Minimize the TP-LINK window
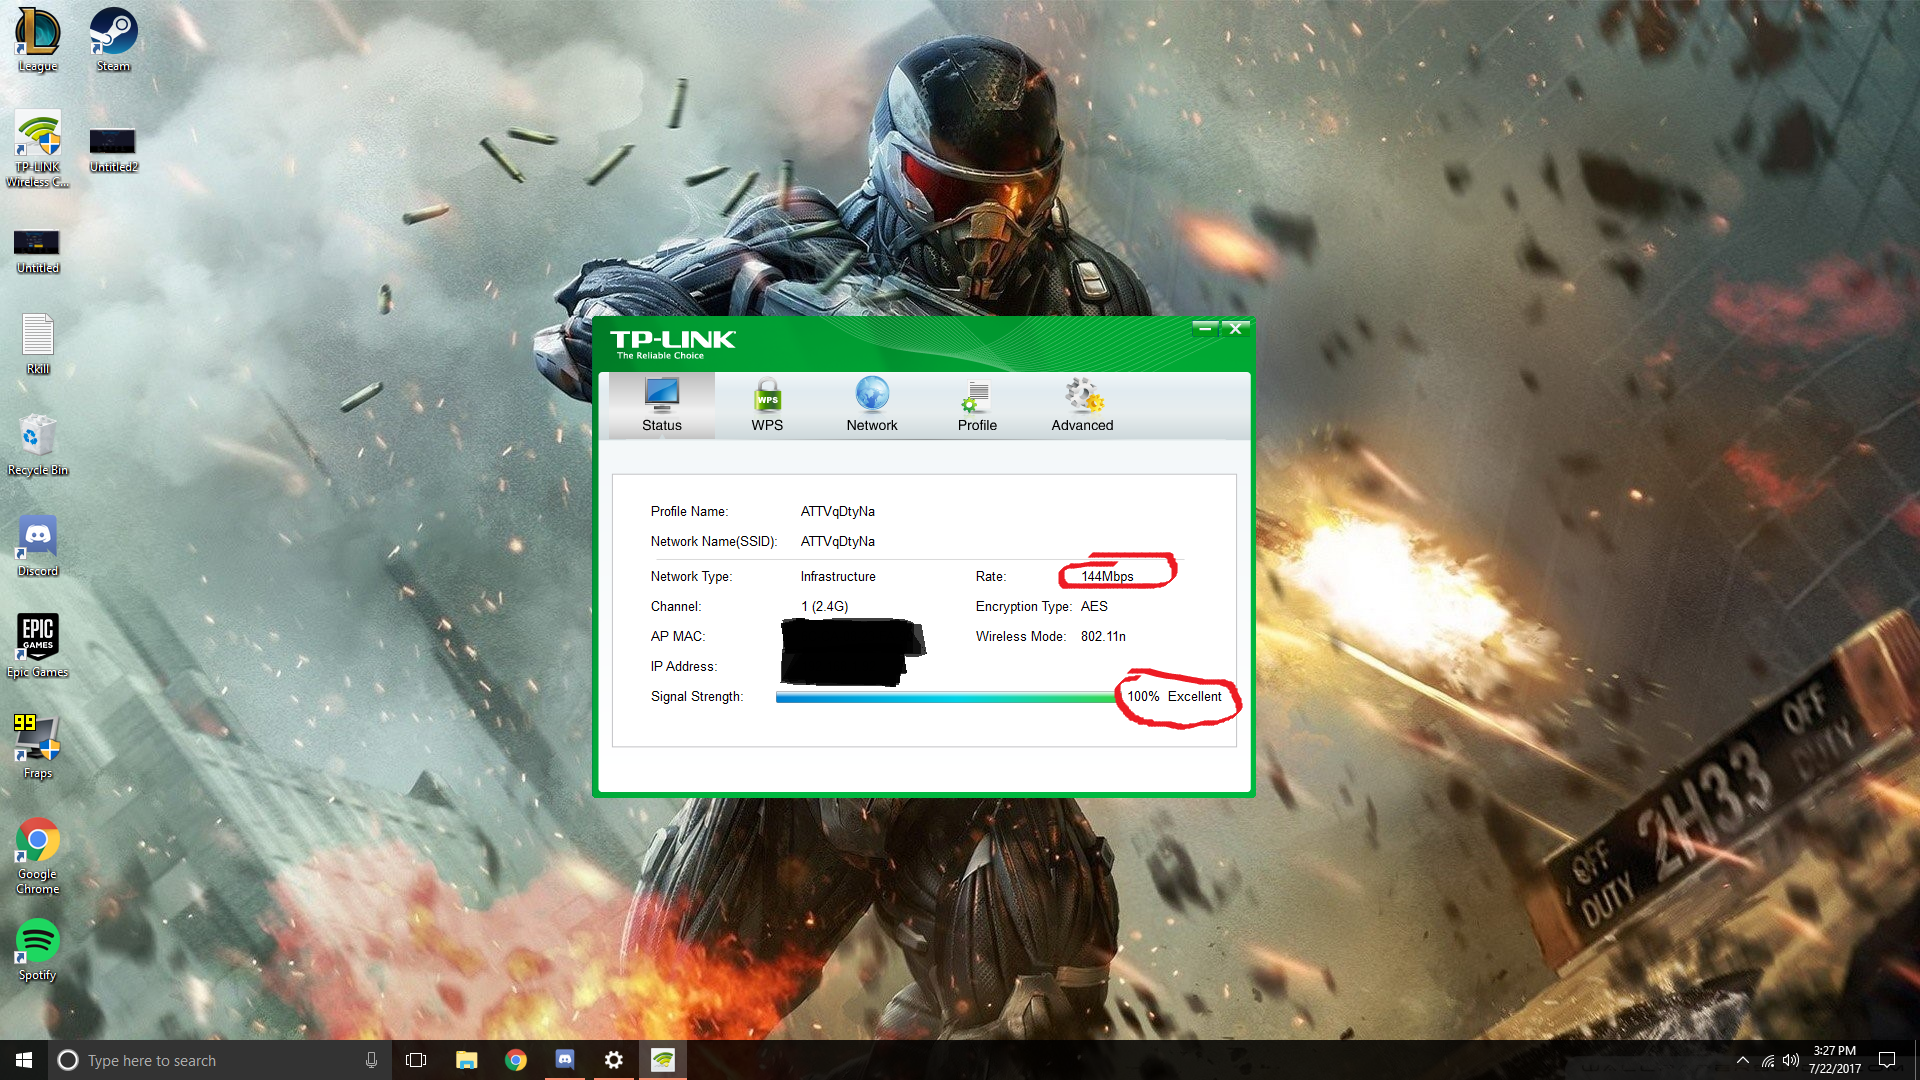The image size is (1920, 1080). pos(1205,328)
